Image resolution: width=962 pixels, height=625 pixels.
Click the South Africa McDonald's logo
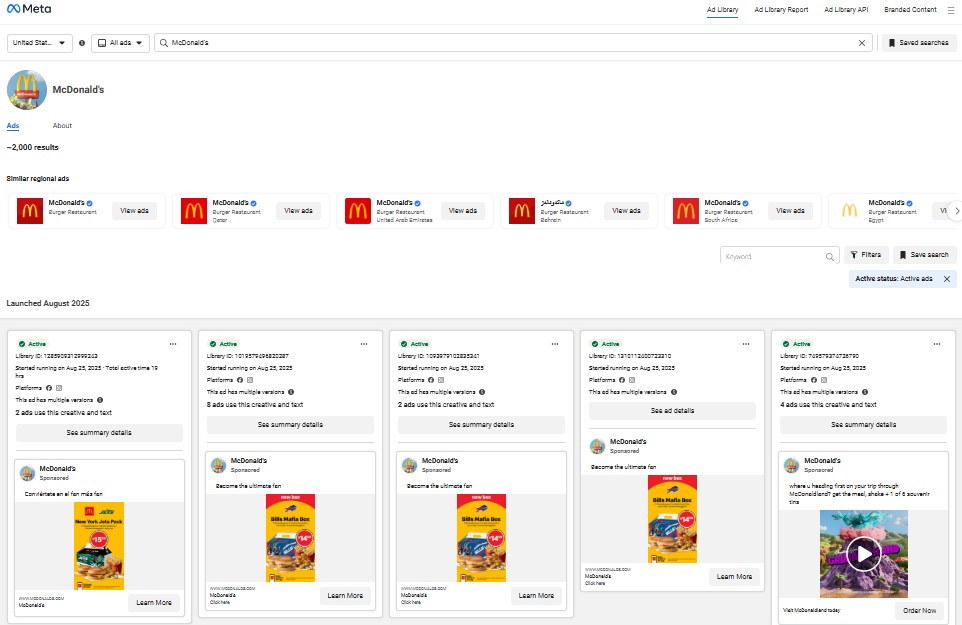click(686, 211)
